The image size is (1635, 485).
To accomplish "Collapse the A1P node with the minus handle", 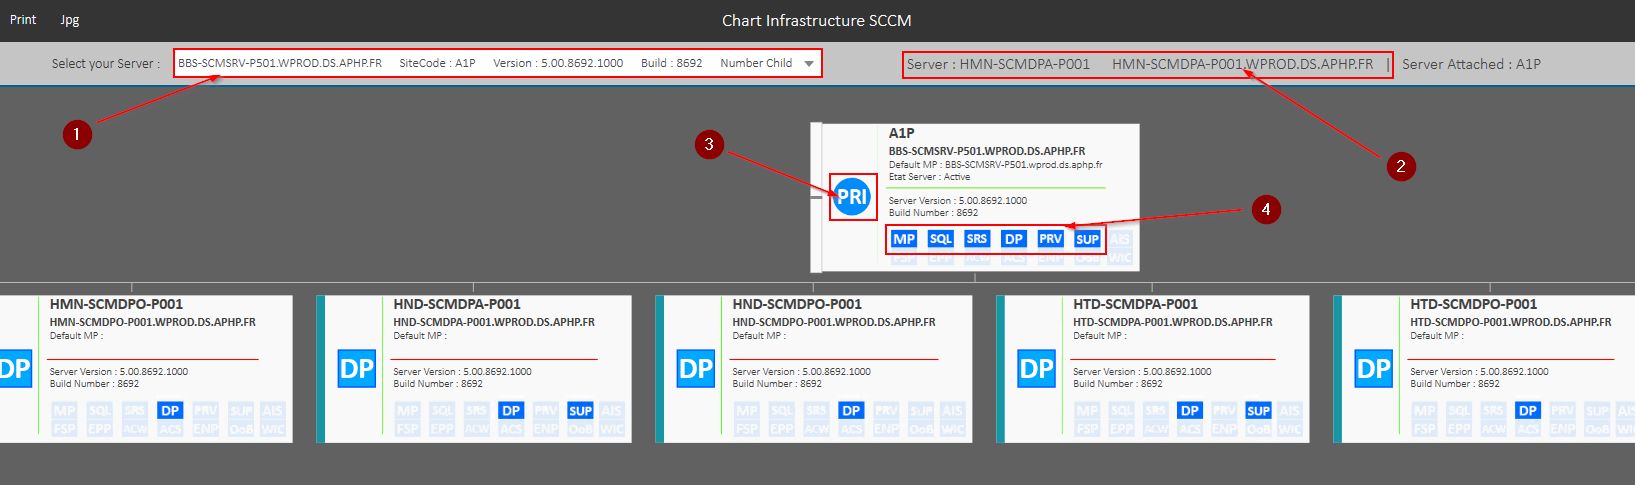I will [x=816, y=197].
